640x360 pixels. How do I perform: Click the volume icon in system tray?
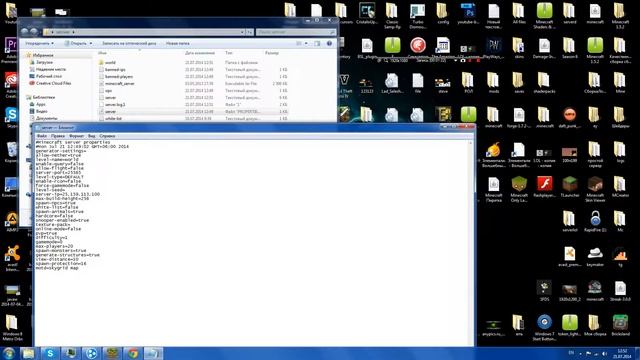pyautogui.click(x=604, y=353)
